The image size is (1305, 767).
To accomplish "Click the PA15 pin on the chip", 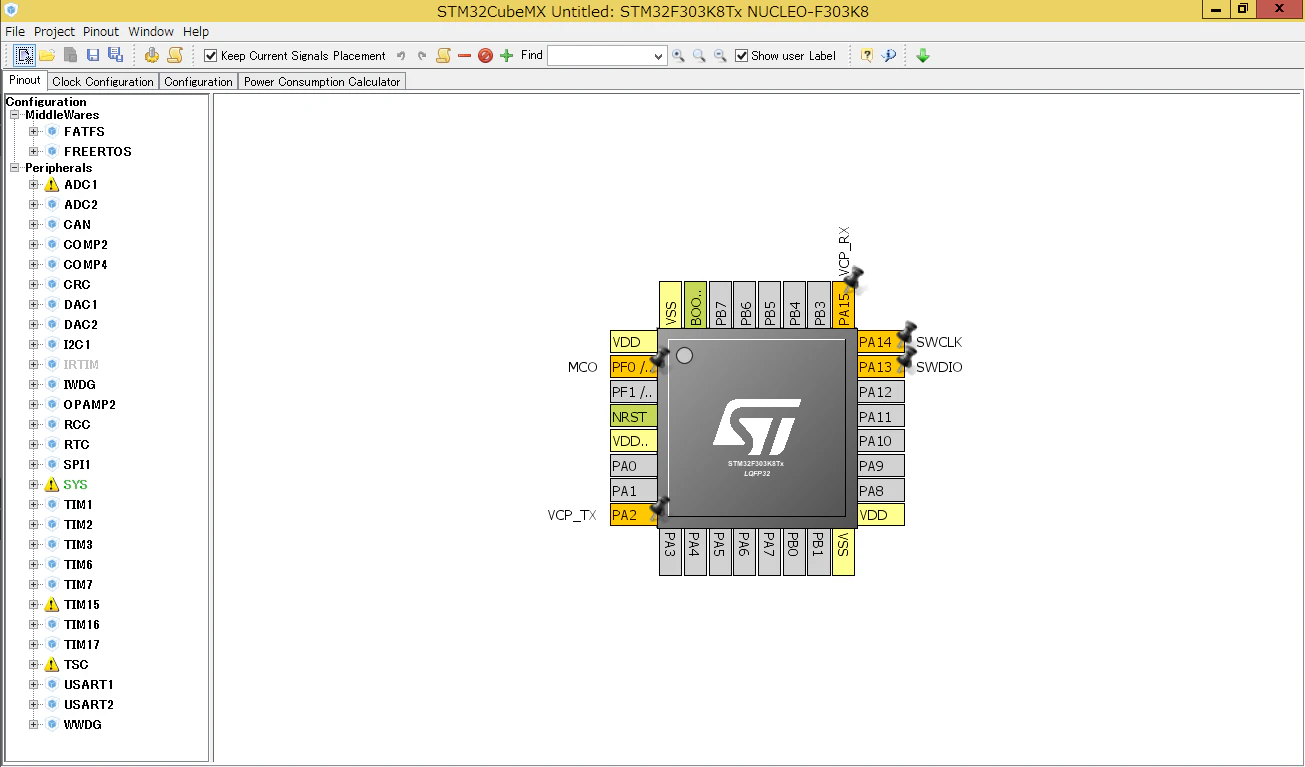I will (x=844, y=304).
